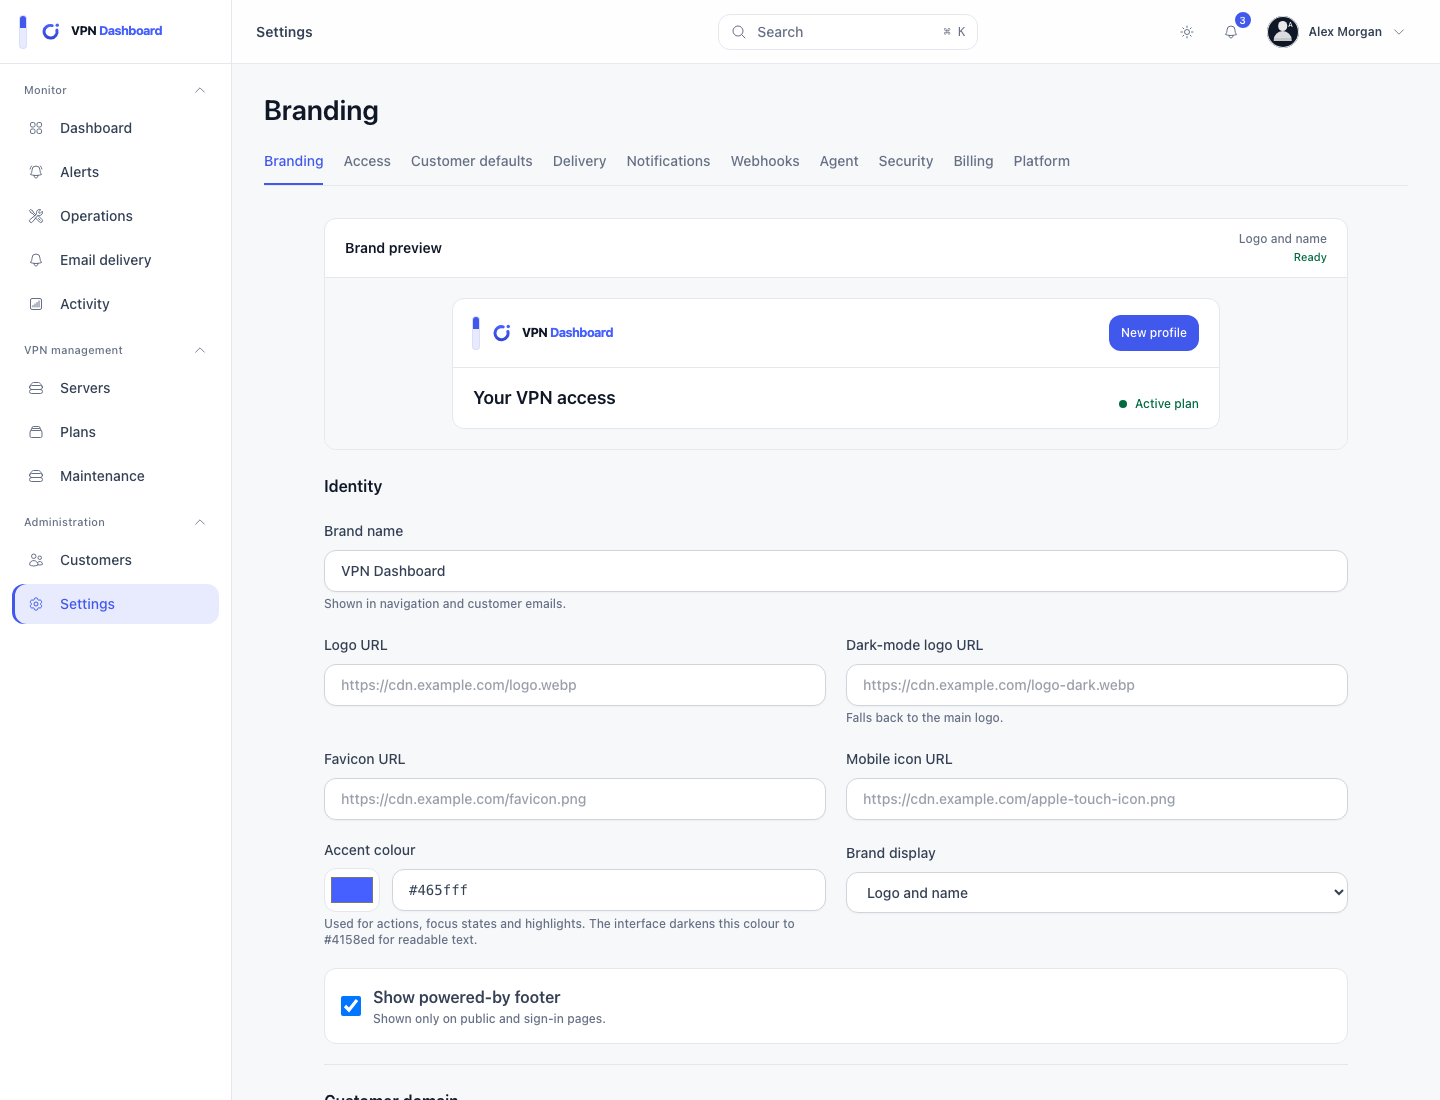The image size is (1440, 1100).
Task: Click the Activity icon in sidebar
Action: point(36,304)
